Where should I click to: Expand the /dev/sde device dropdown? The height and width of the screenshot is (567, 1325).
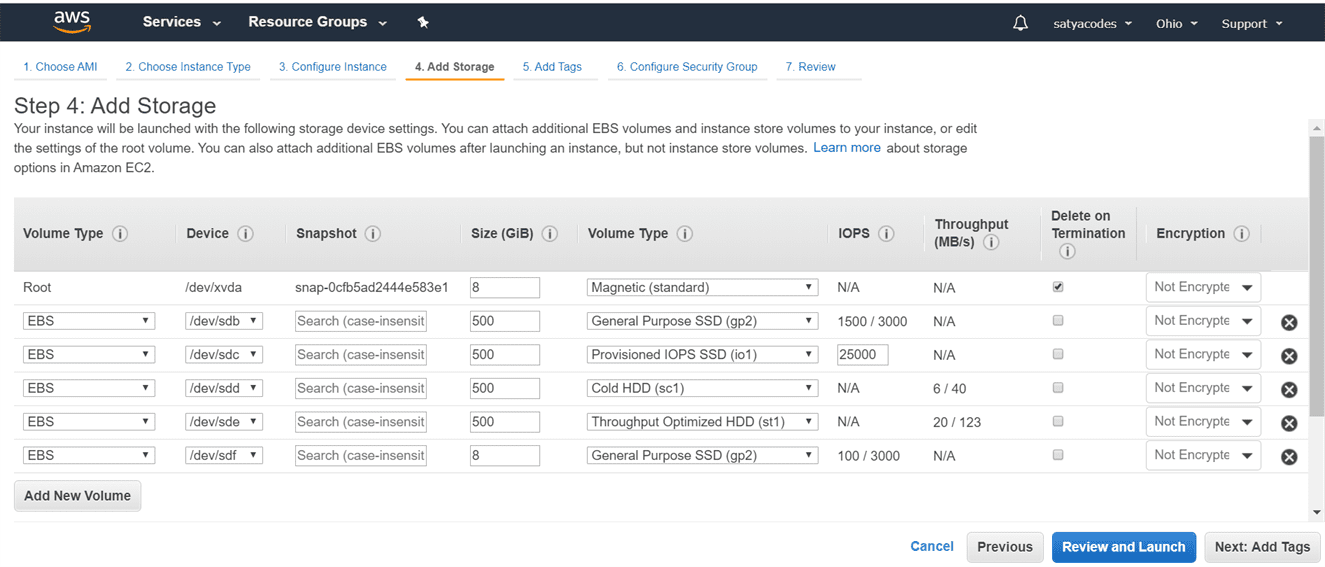pyautogui.click(x=224, y=422)
